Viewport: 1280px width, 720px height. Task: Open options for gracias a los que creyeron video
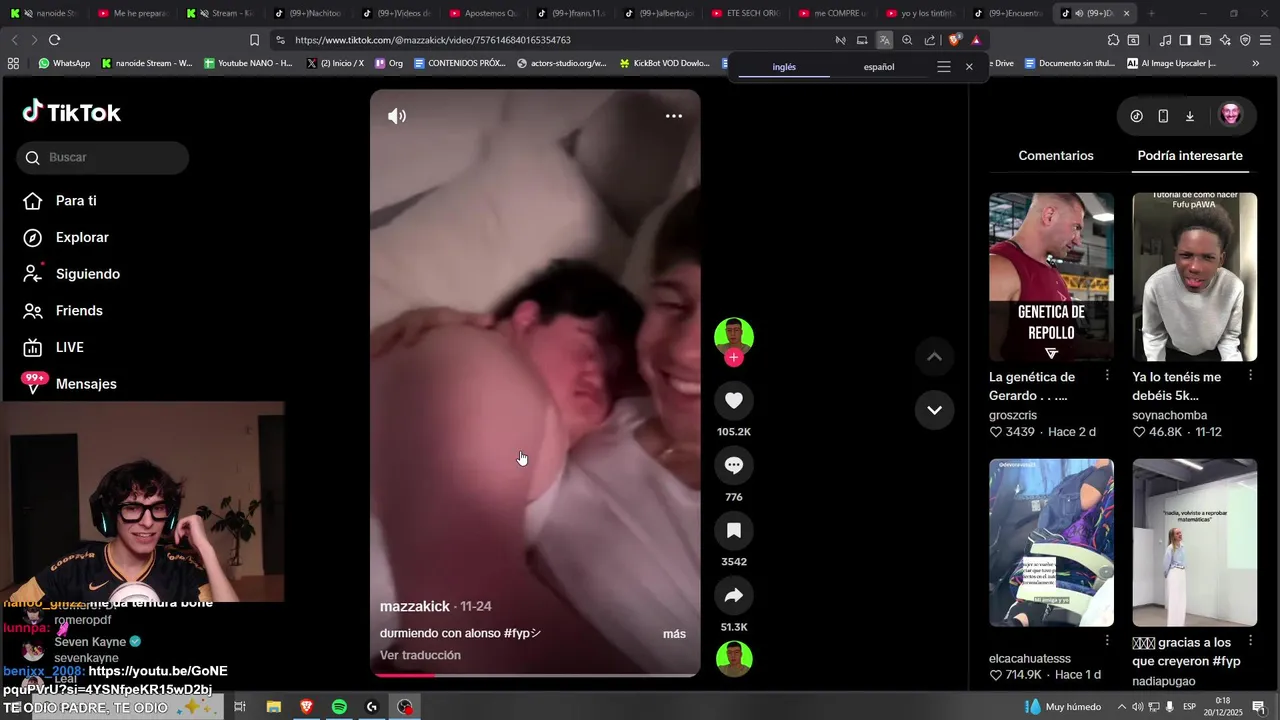[x=1250, y=640]
